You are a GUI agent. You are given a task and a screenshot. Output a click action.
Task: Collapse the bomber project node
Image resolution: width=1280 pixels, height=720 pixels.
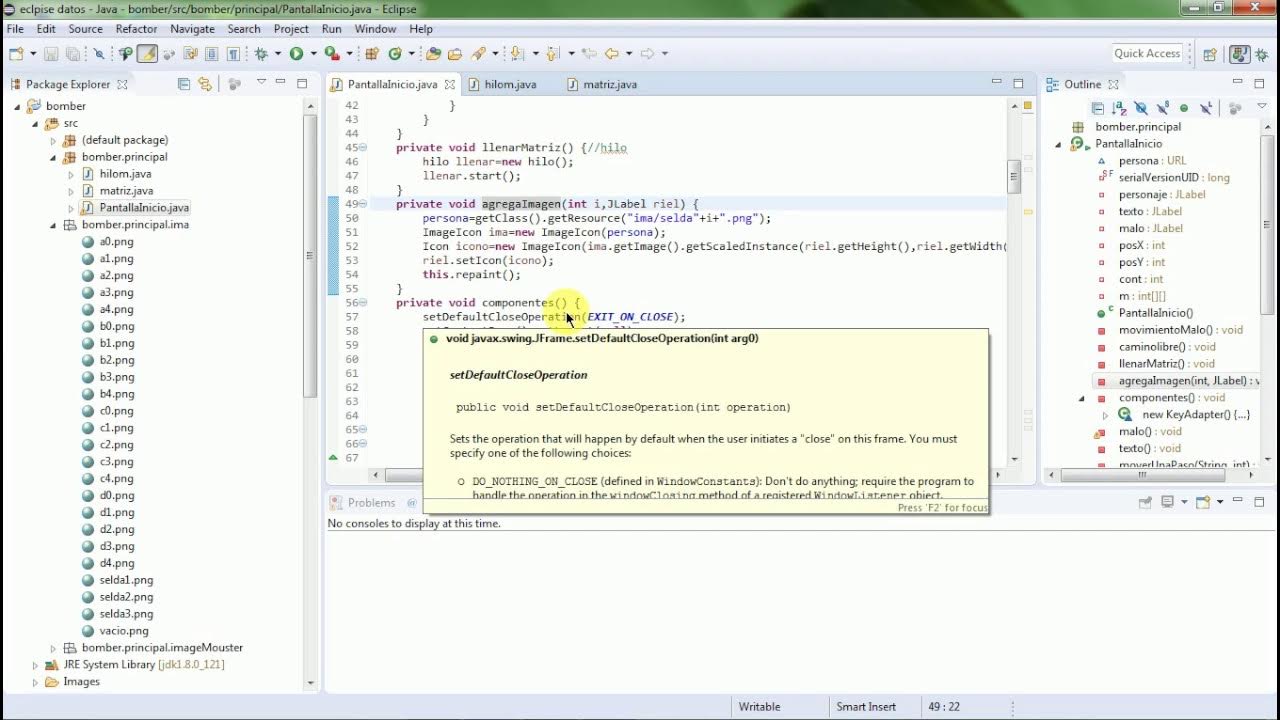(x=18, y=106)
